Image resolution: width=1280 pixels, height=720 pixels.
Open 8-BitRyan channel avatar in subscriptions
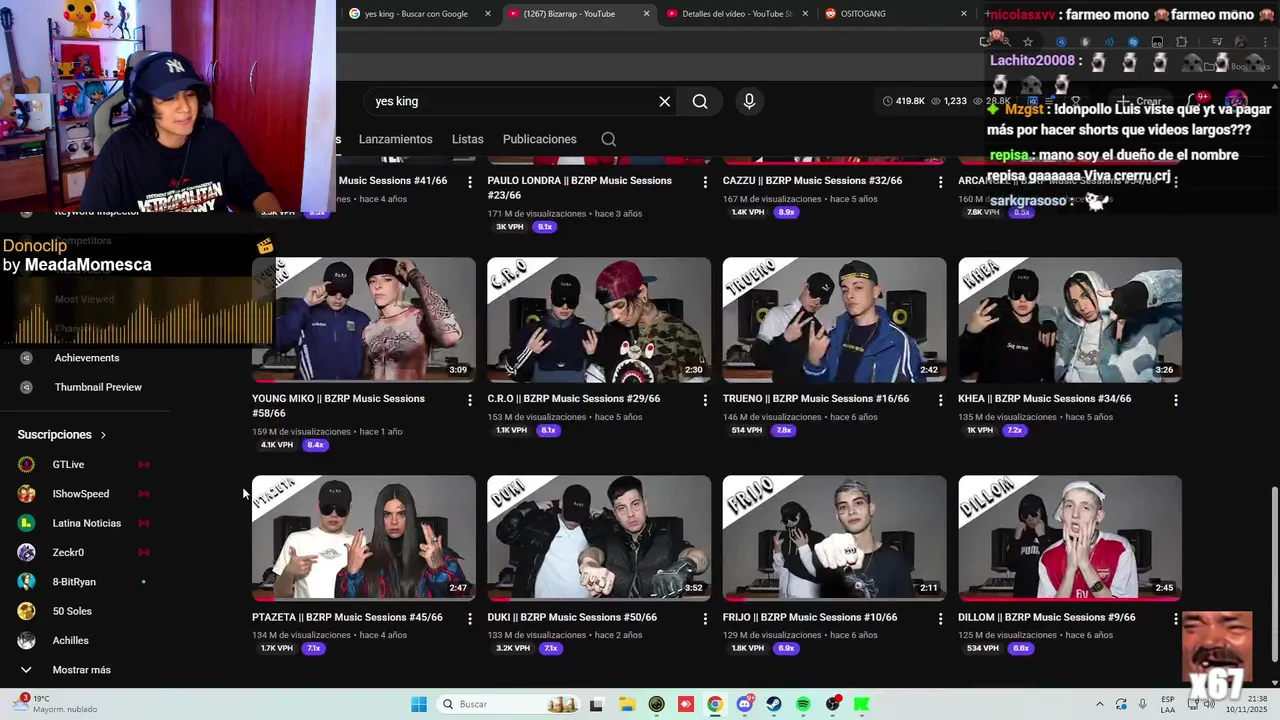coord(27,582)
